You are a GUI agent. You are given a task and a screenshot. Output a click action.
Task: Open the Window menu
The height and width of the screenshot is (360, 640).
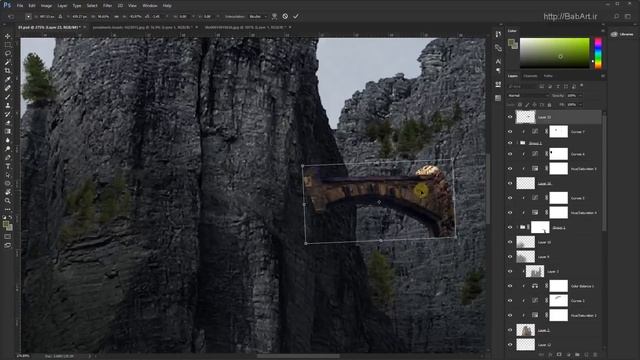point(150,6)
